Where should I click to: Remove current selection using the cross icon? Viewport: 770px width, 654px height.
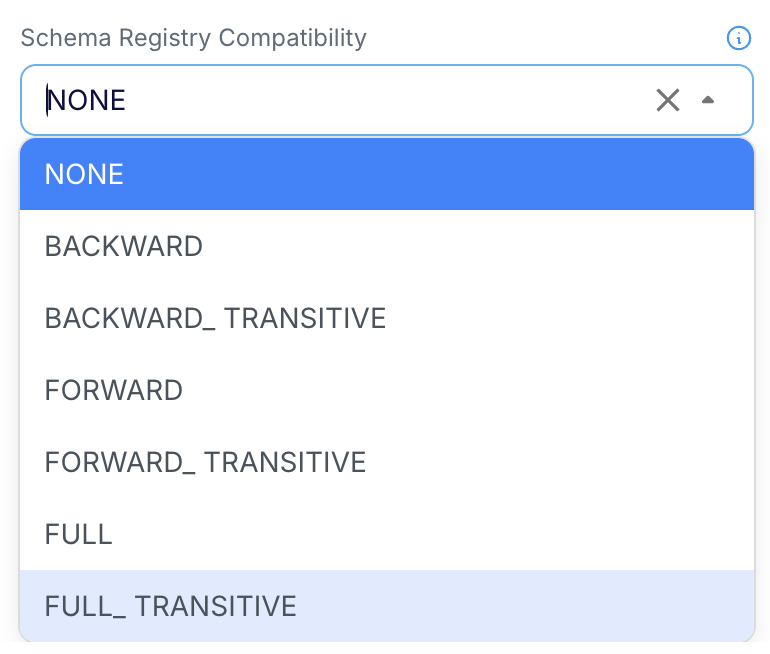[x=667, y=100]
